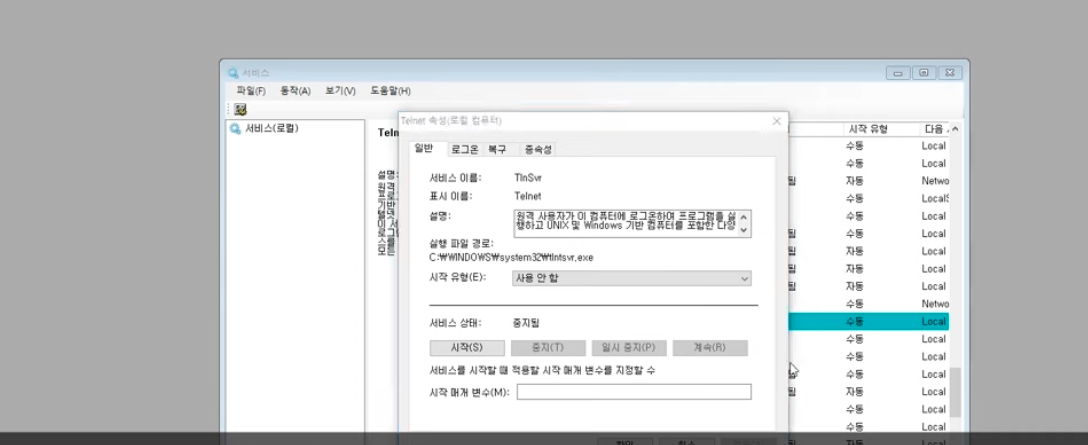Click the 중지(T) button
The width and height of the screenshot is (1088, 445).
pos(548,347)
